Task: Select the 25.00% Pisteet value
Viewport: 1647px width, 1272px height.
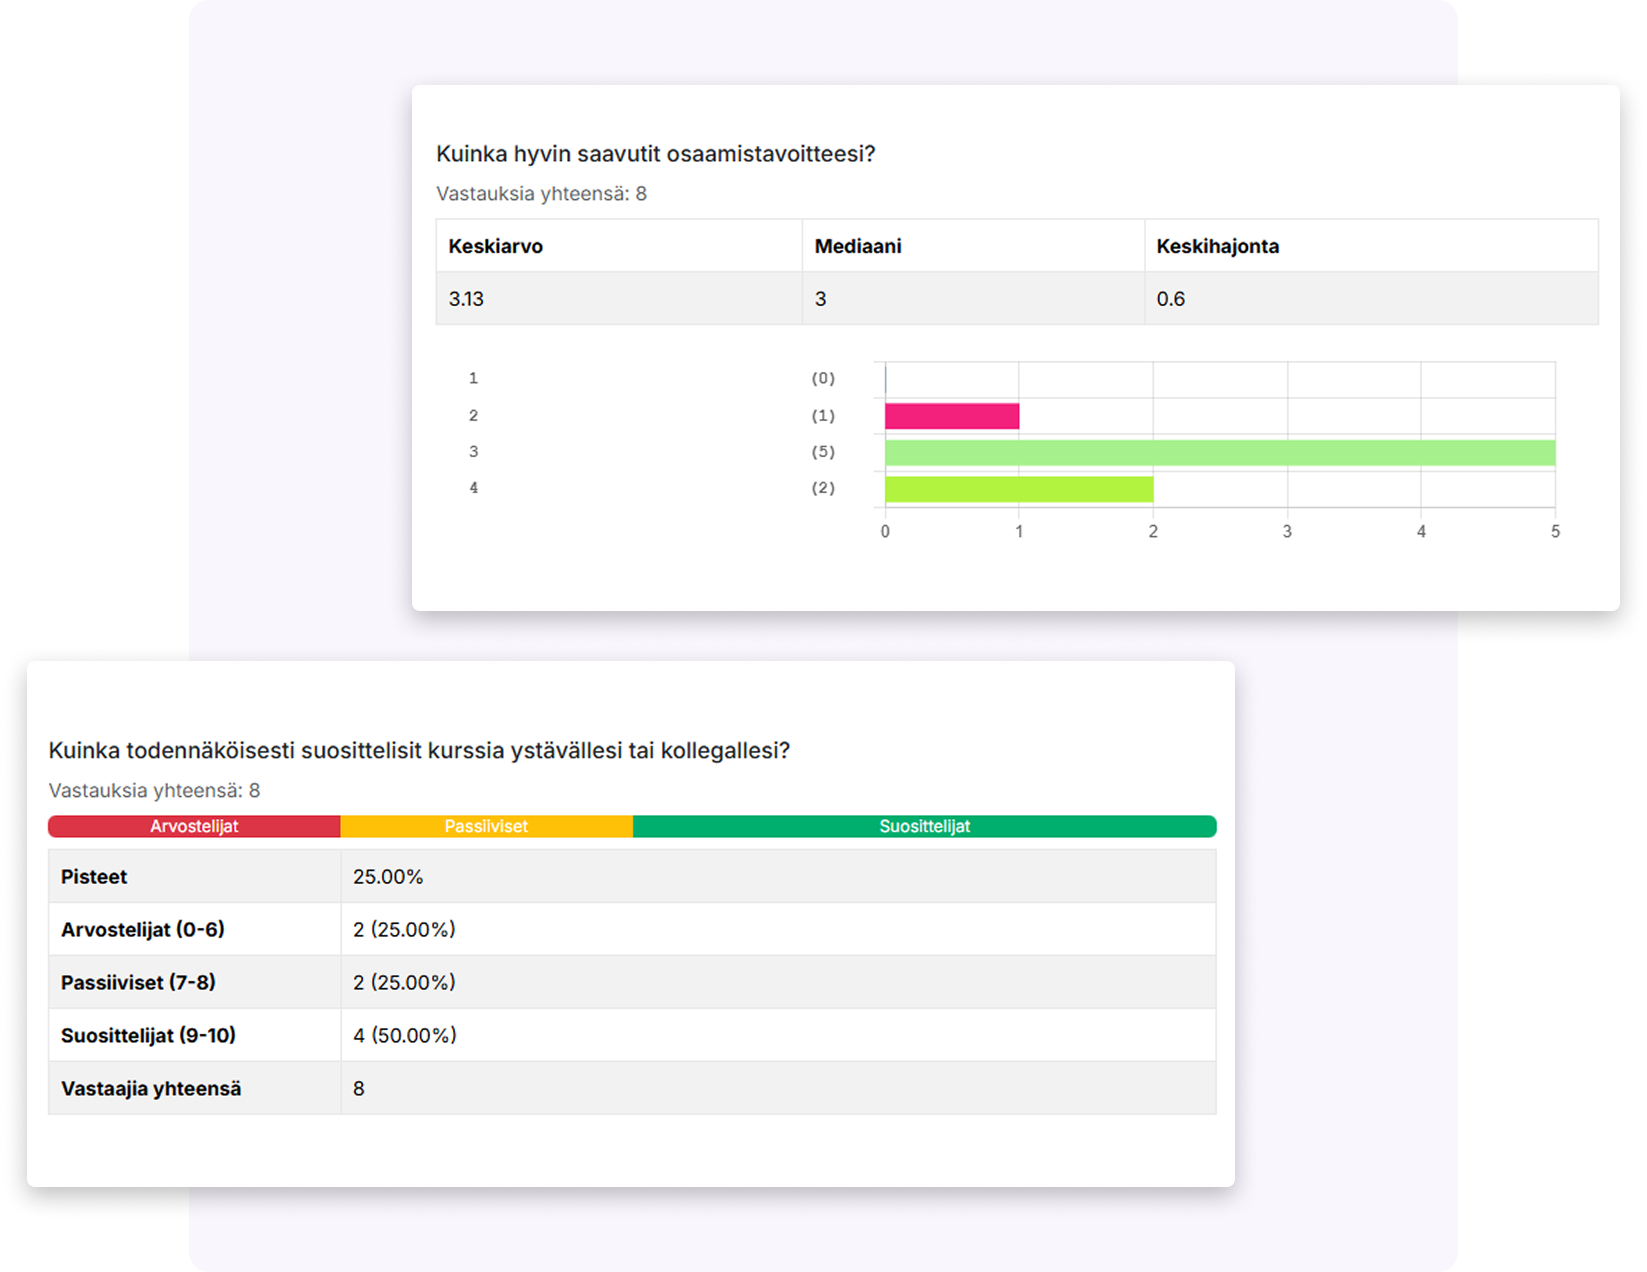Action: tap(388, 877)
